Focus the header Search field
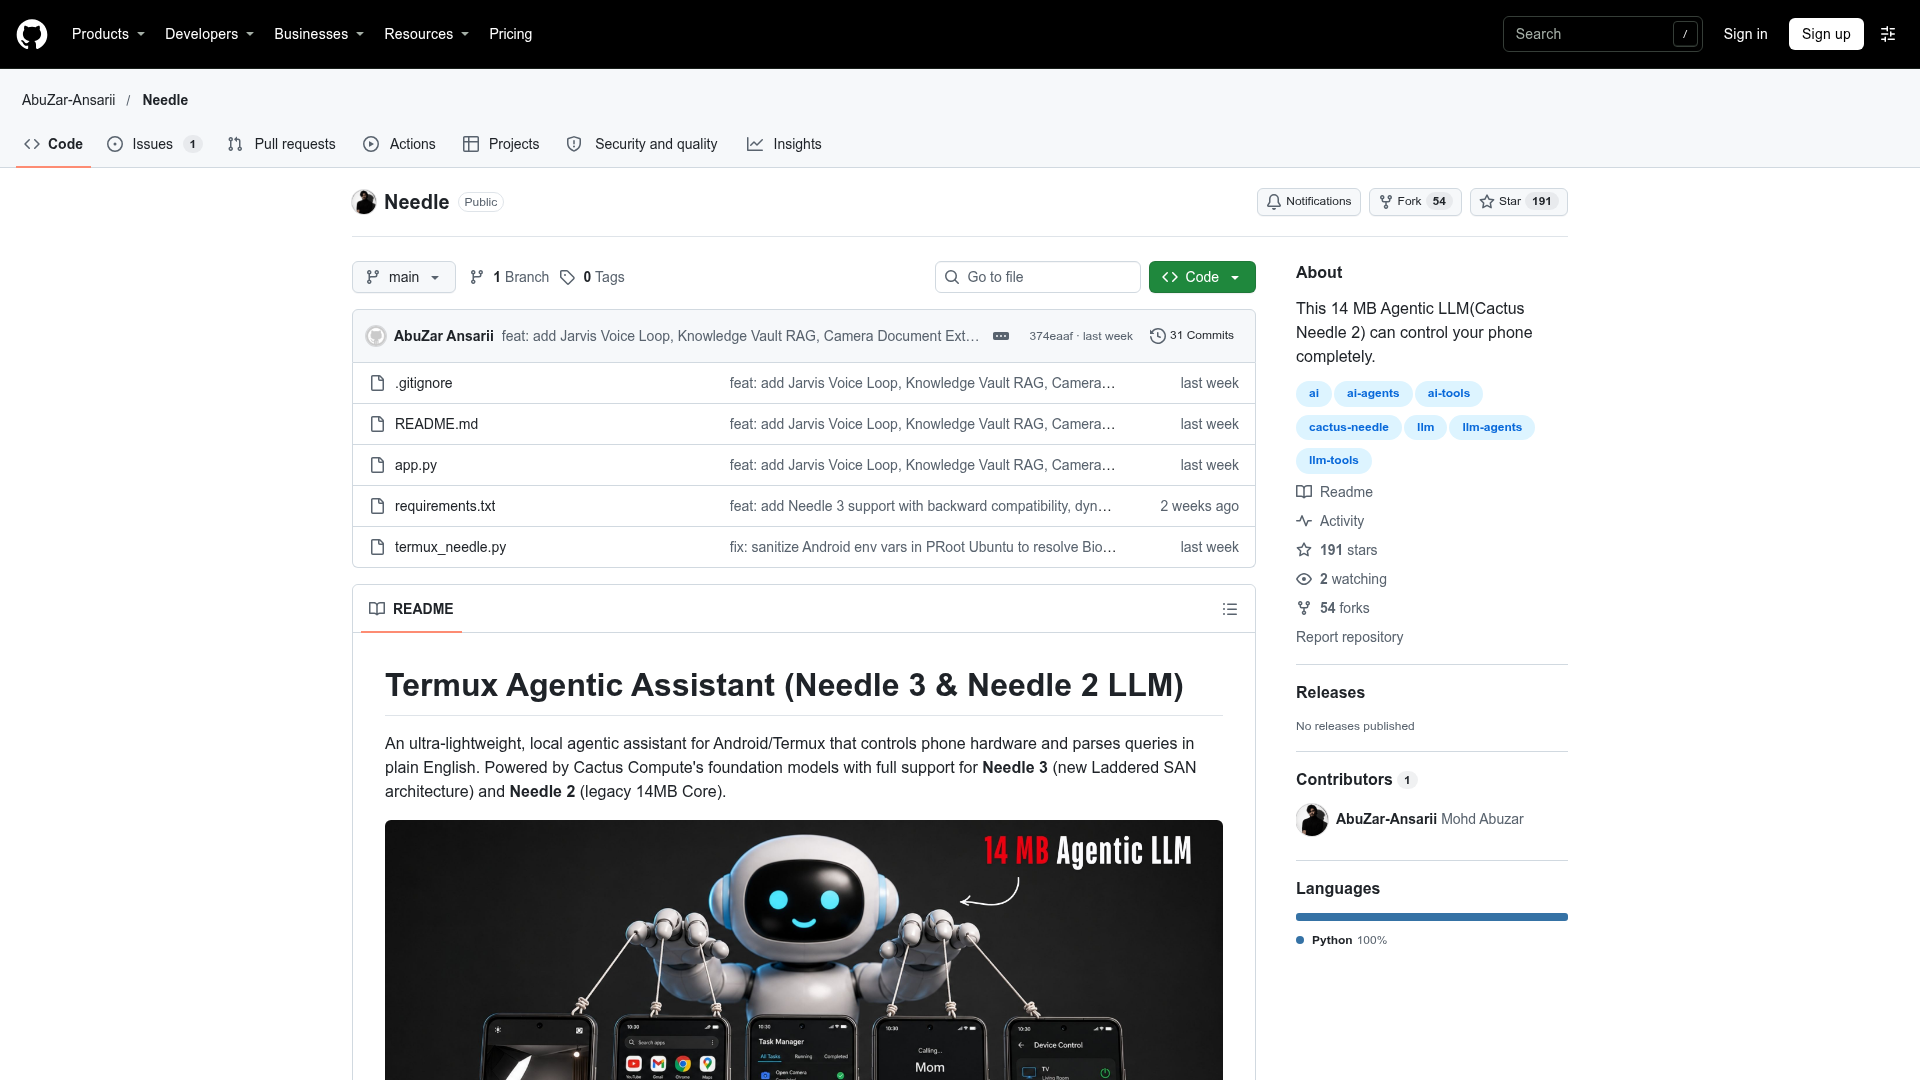The image size is (1920, 1080). (x=1602, y=34)
